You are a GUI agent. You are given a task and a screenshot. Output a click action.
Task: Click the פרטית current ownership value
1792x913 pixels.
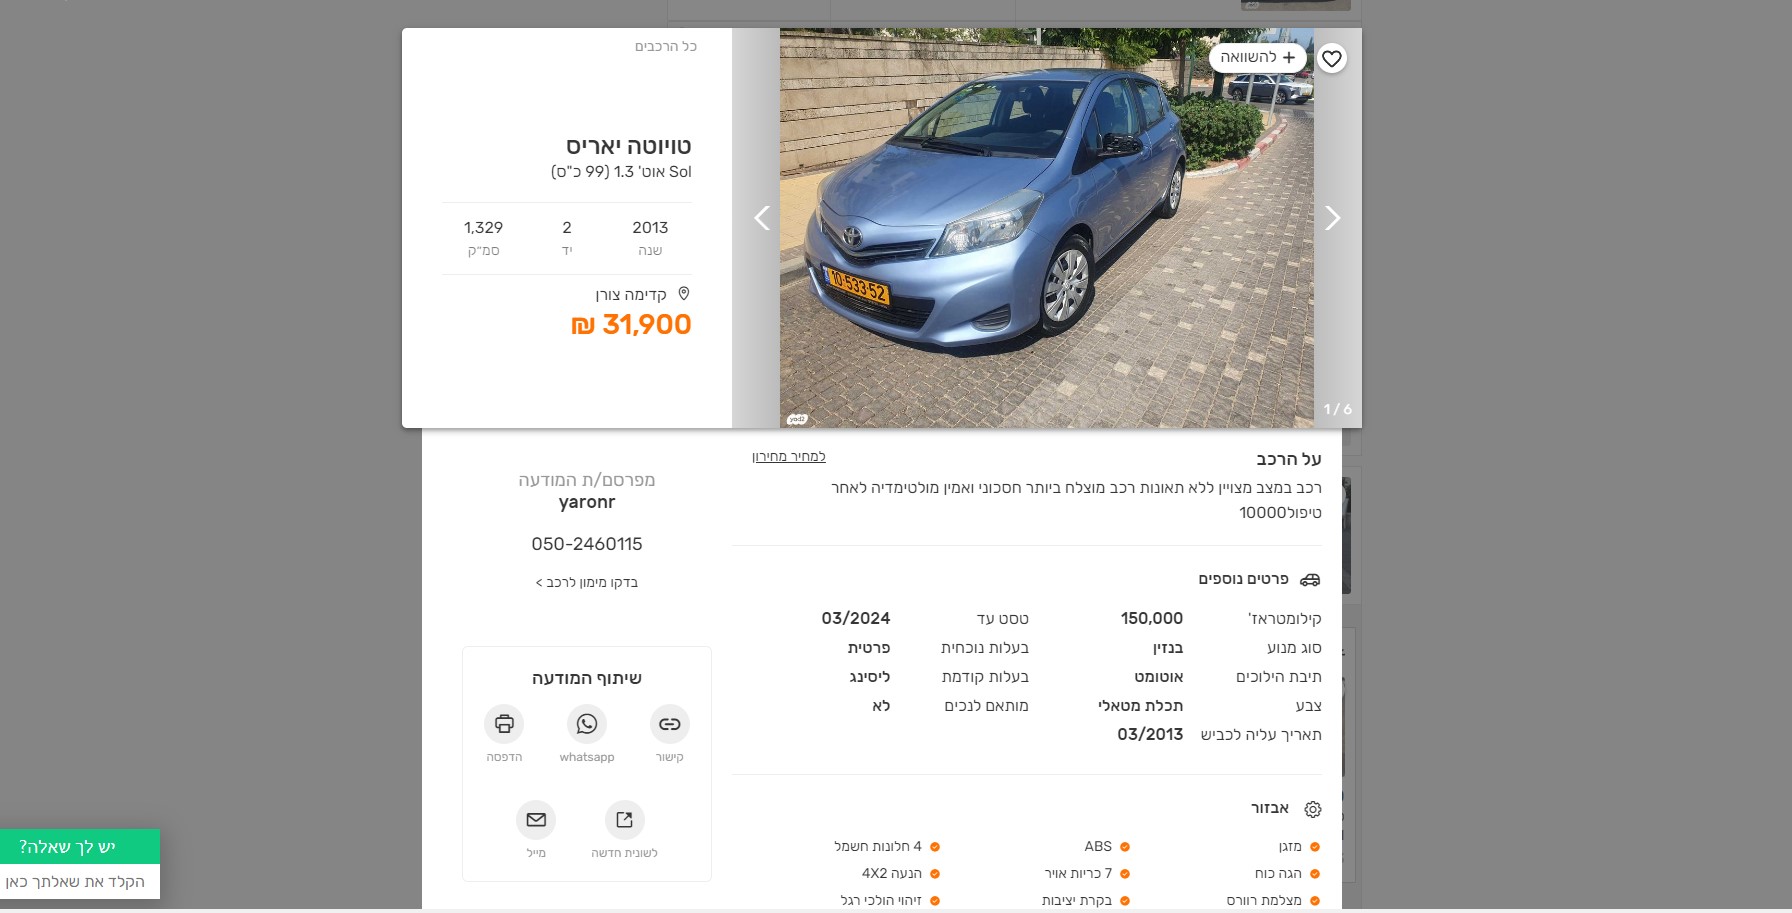click(x=869, y=648)
